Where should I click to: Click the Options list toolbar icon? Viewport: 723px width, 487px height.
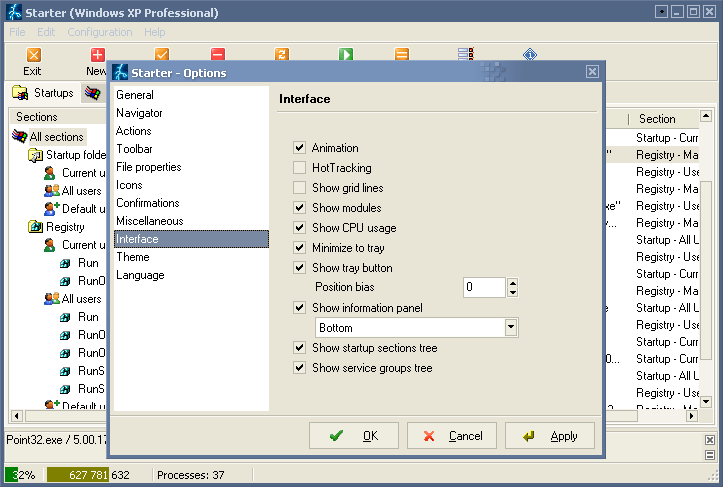coord(466,54)
